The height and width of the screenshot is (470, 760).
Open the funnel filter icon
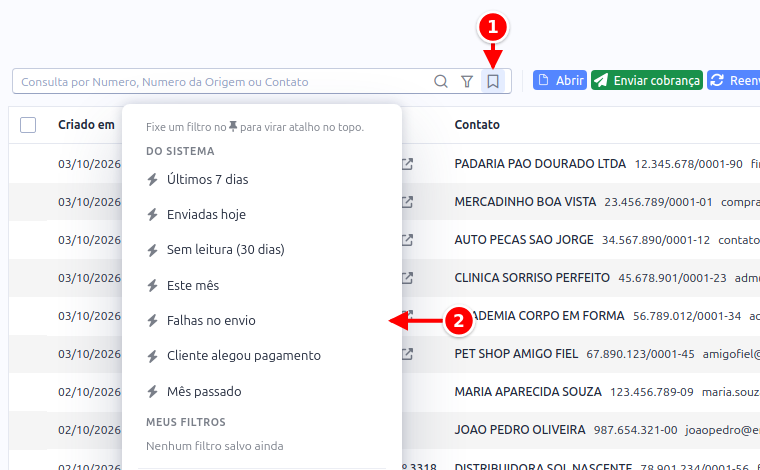(x=467, y=81)
